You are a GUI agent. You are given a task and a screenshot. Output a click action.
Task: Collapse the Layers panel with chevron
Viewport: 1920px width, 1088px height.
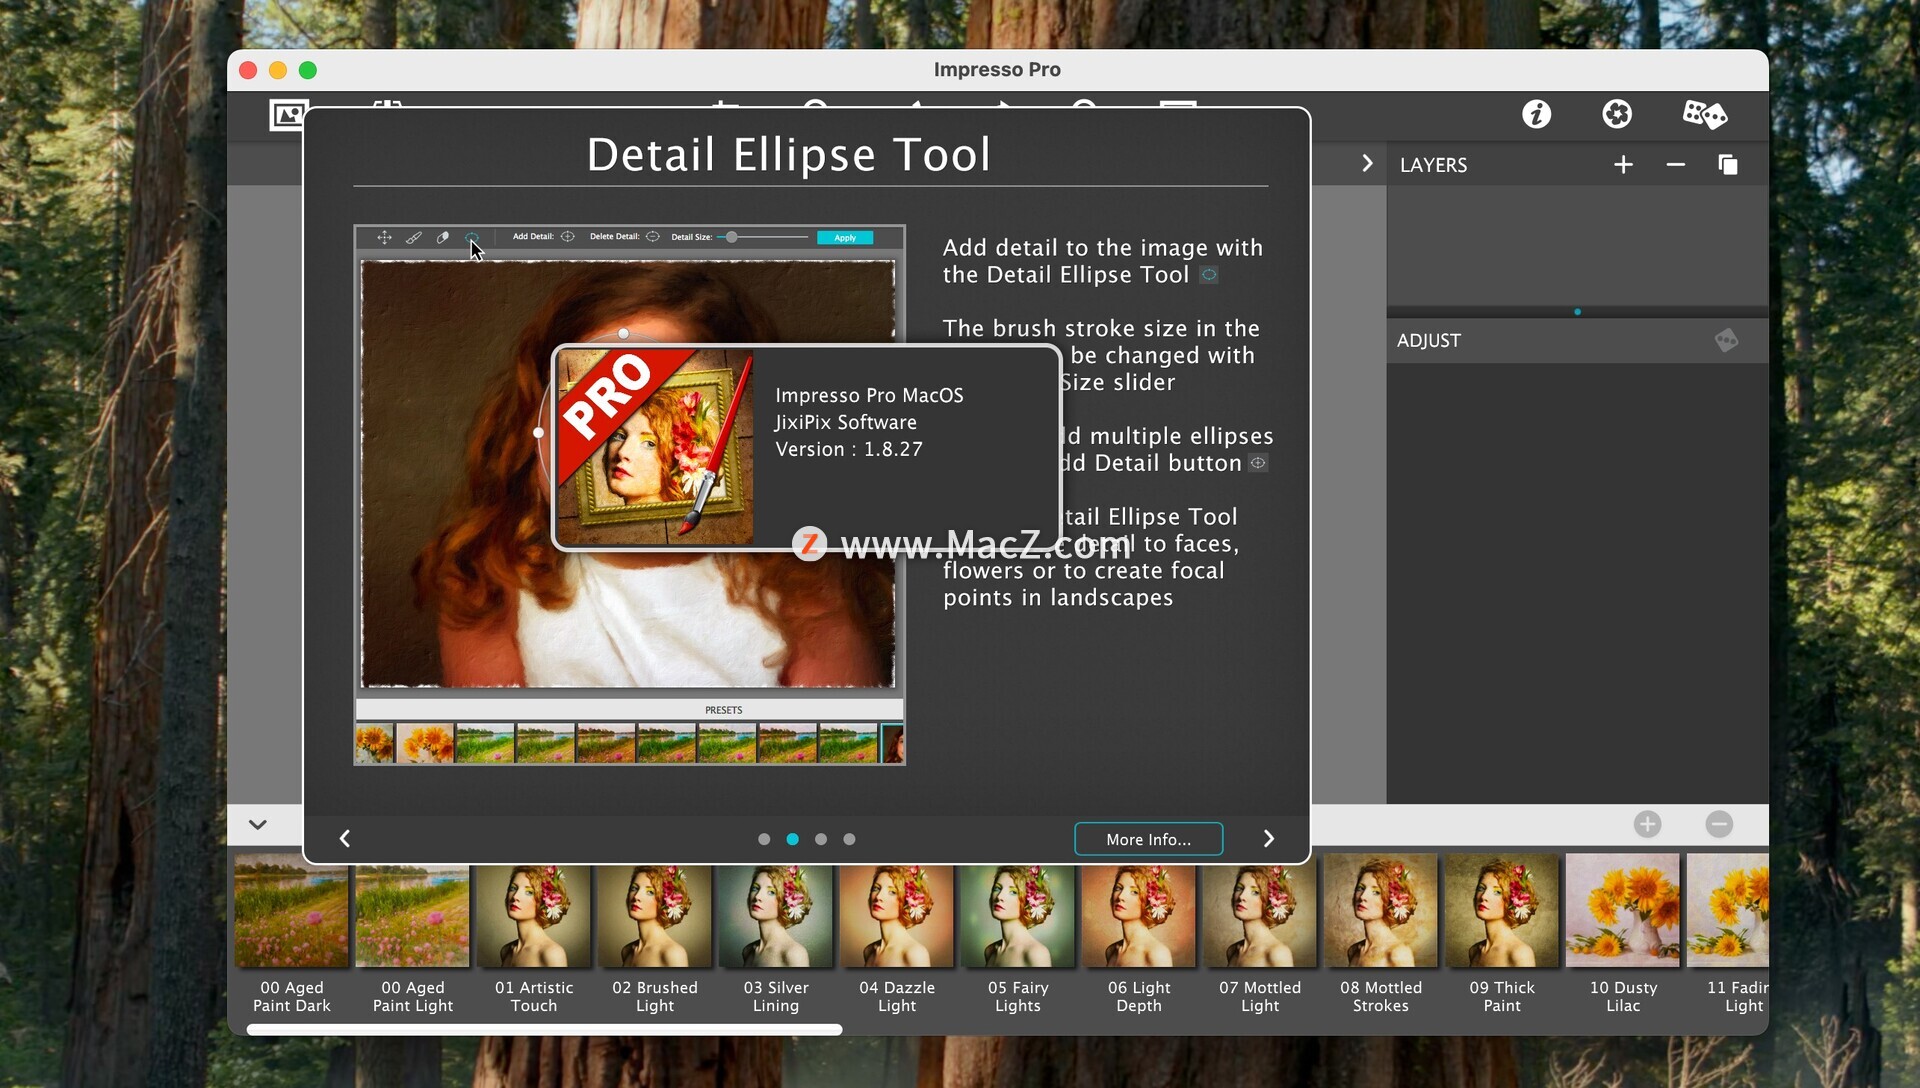(x=1367, y=164)
